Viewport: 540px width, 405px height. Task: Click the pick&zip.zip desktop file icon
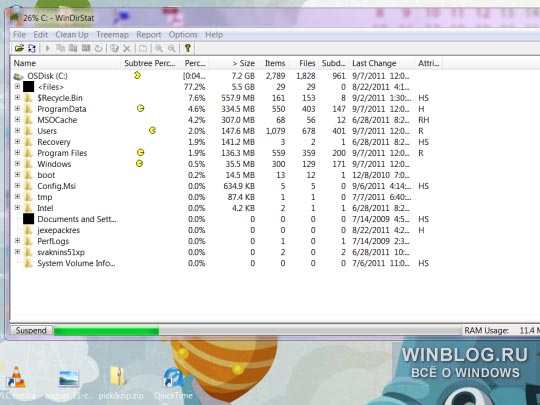[x=118, y=376]
